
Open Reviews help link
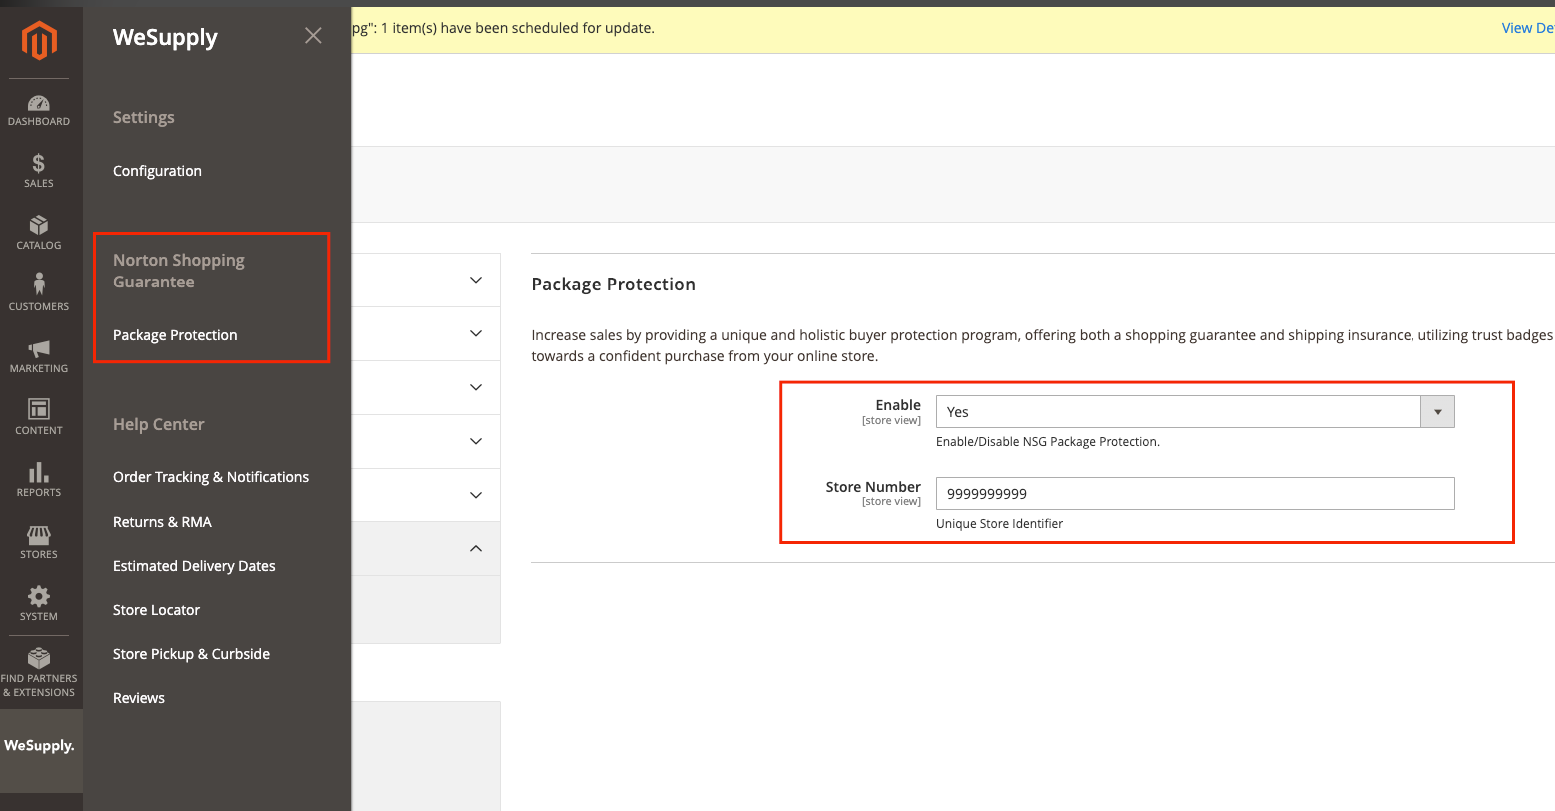(x=139, y=698)
